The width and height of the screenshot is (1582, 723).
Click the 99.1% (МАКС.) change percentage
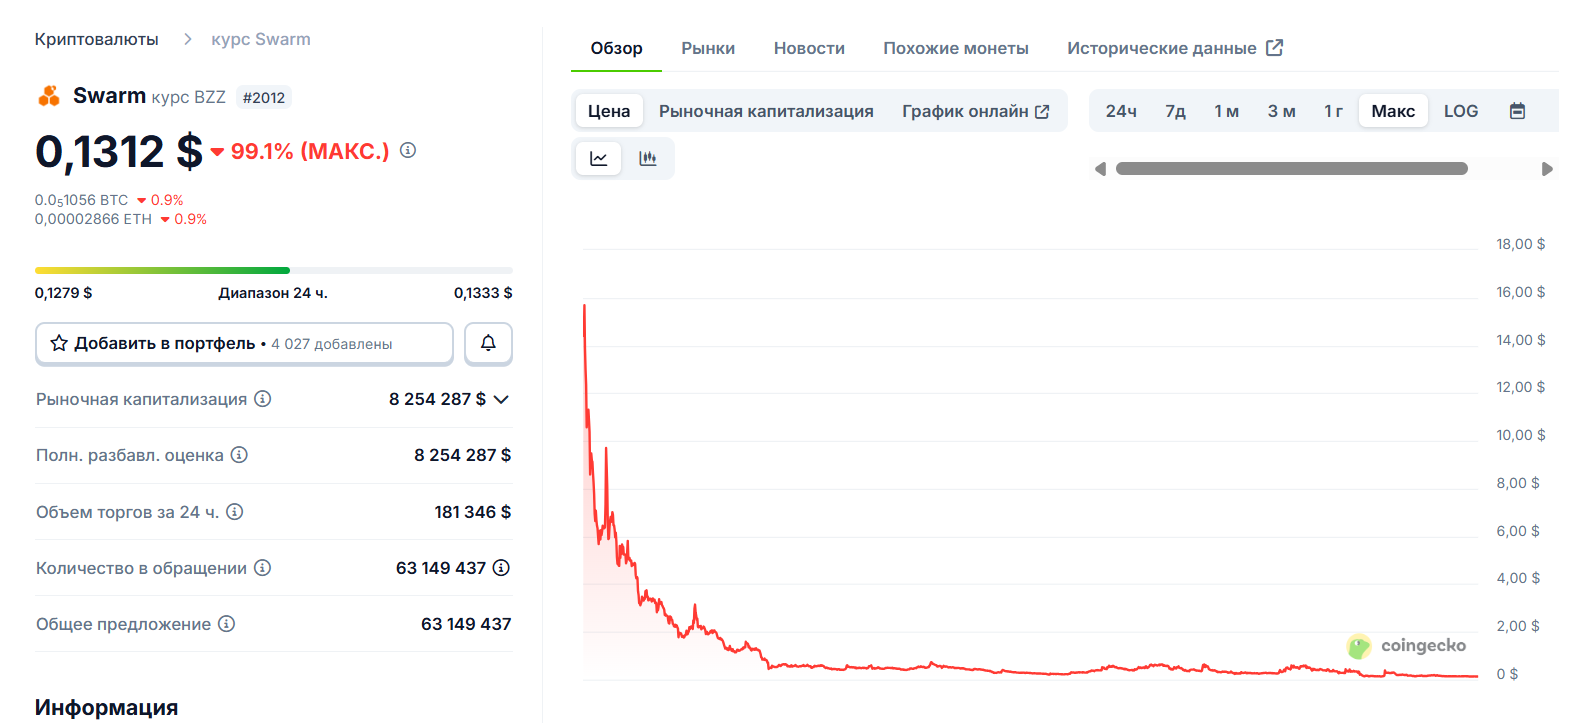pos(310,151)
